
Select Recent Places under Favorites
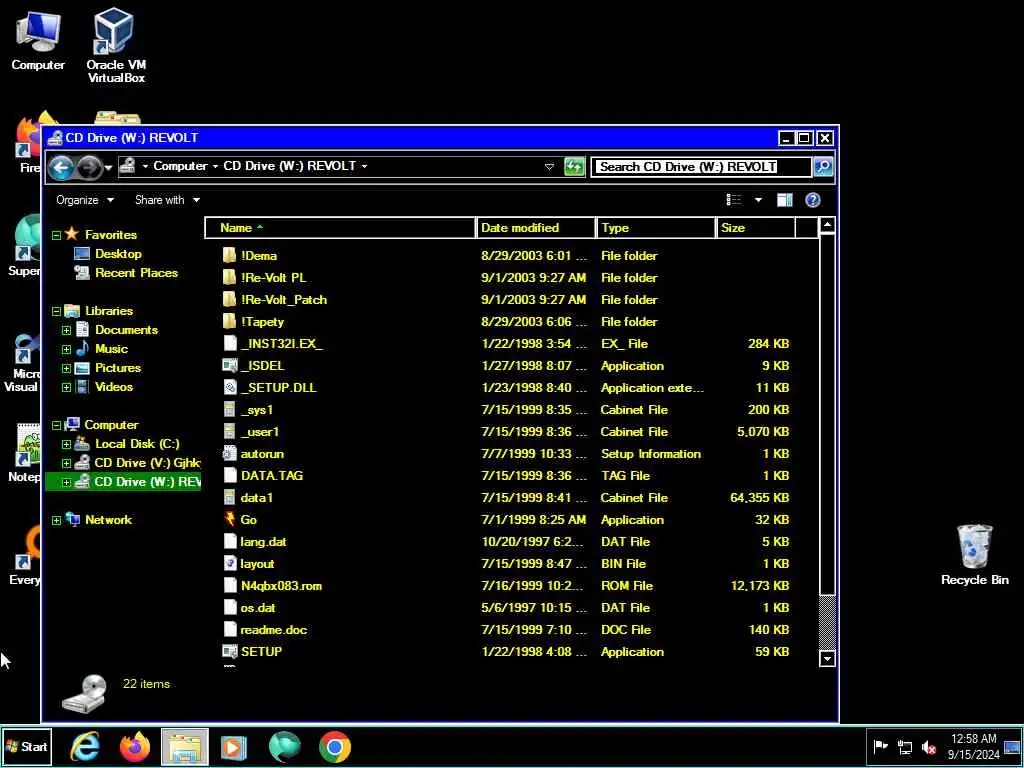click(136, 273)
